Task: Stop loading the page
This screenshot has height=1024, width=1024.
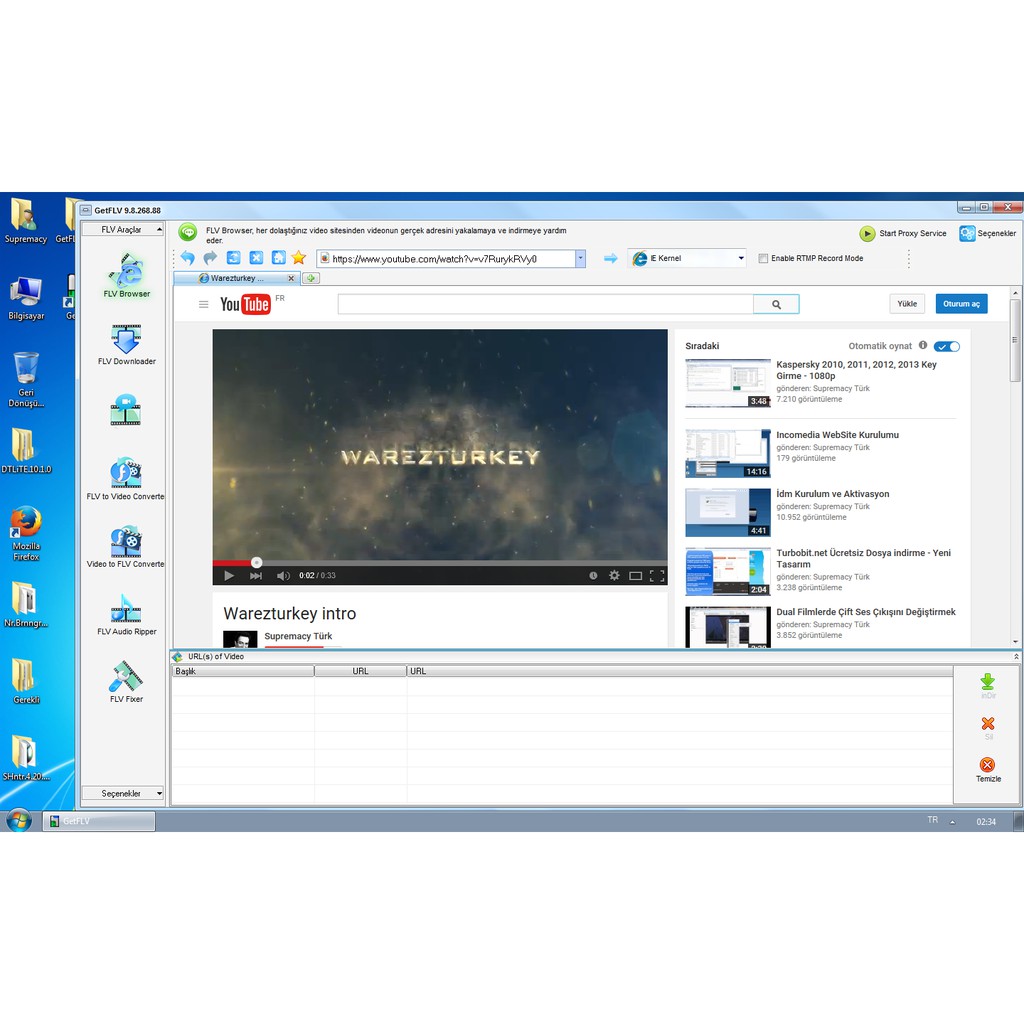Action: 256,258
